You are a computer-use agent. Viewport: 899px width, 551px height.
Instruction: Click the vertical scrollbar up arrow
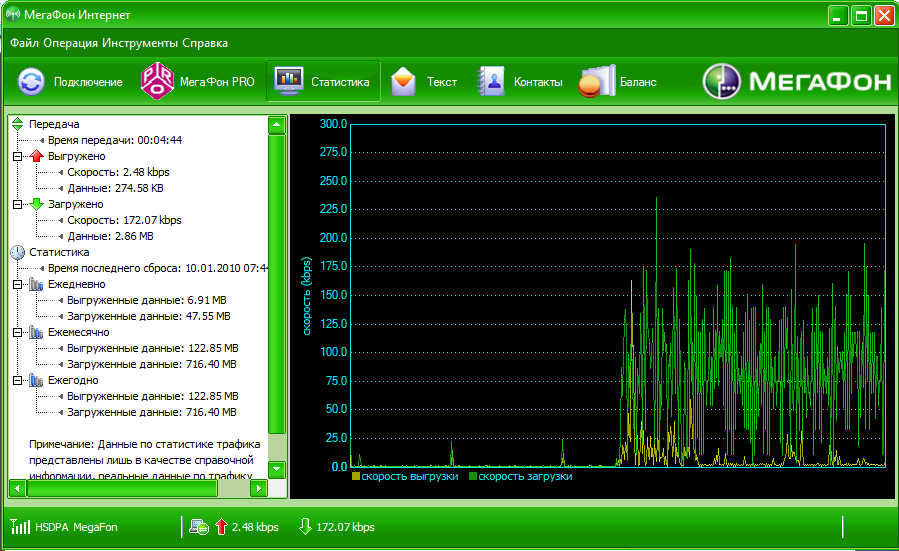(277, 124)
